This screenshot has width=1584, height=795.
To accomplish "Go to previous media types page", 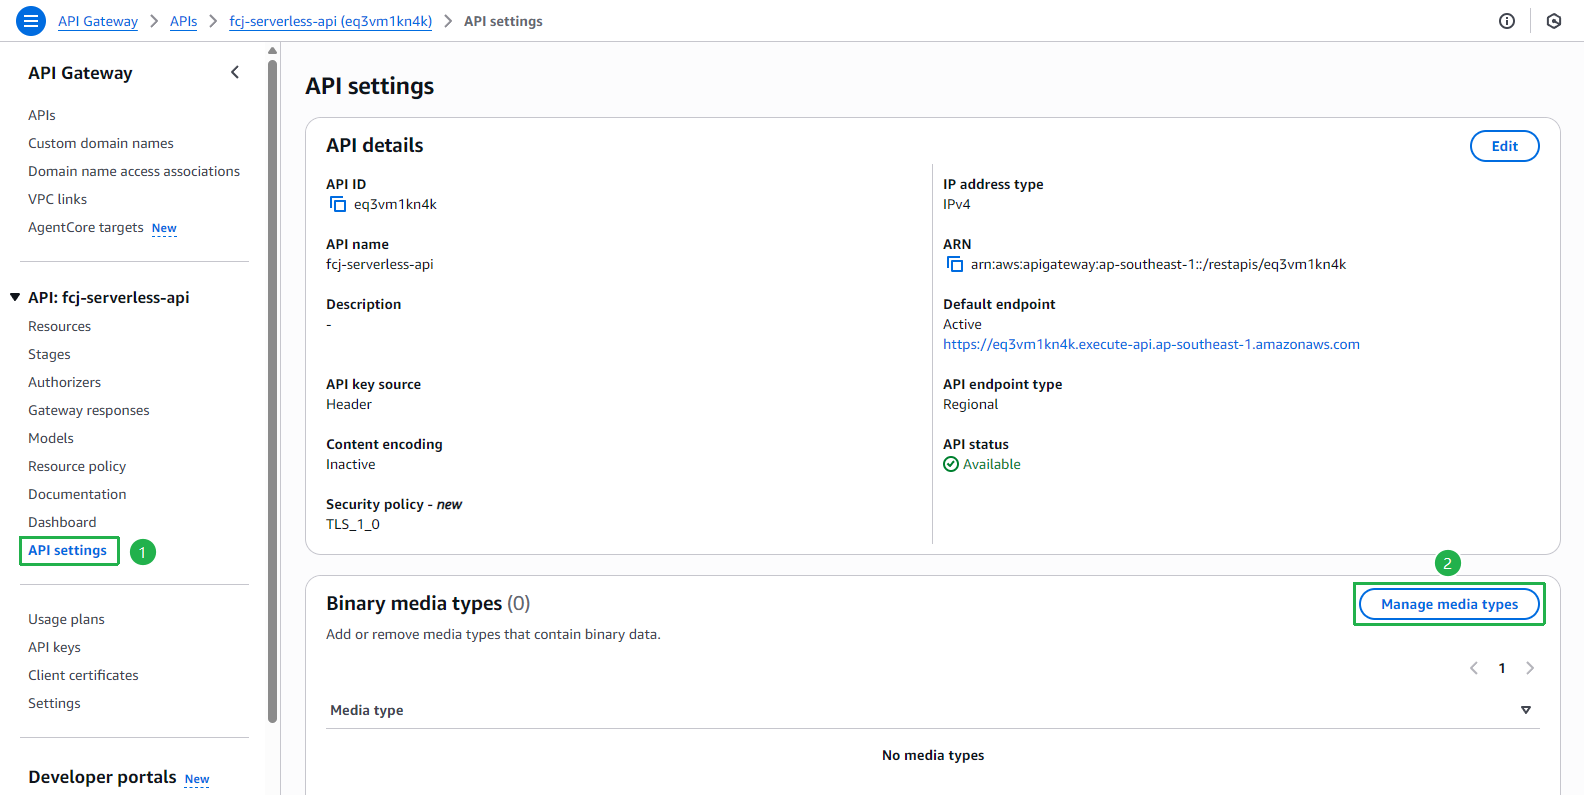I will pos(1474,668).
